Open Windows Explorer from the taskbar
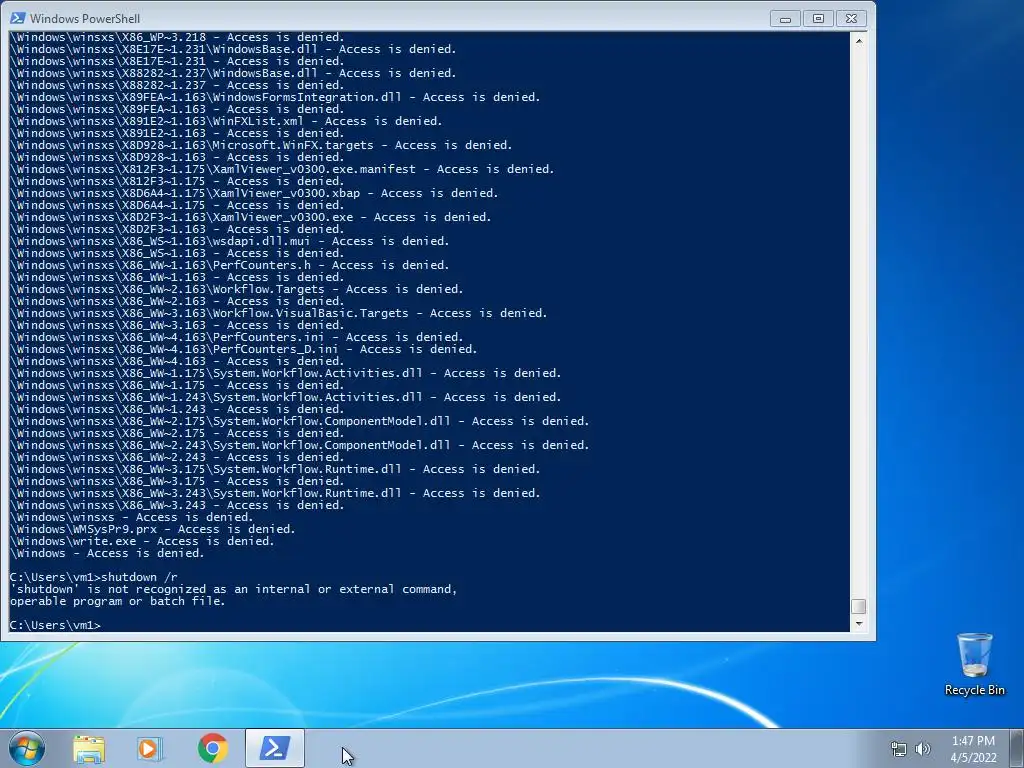Image resolution: width=1024 pixels, height=768 pixels. 89,748
